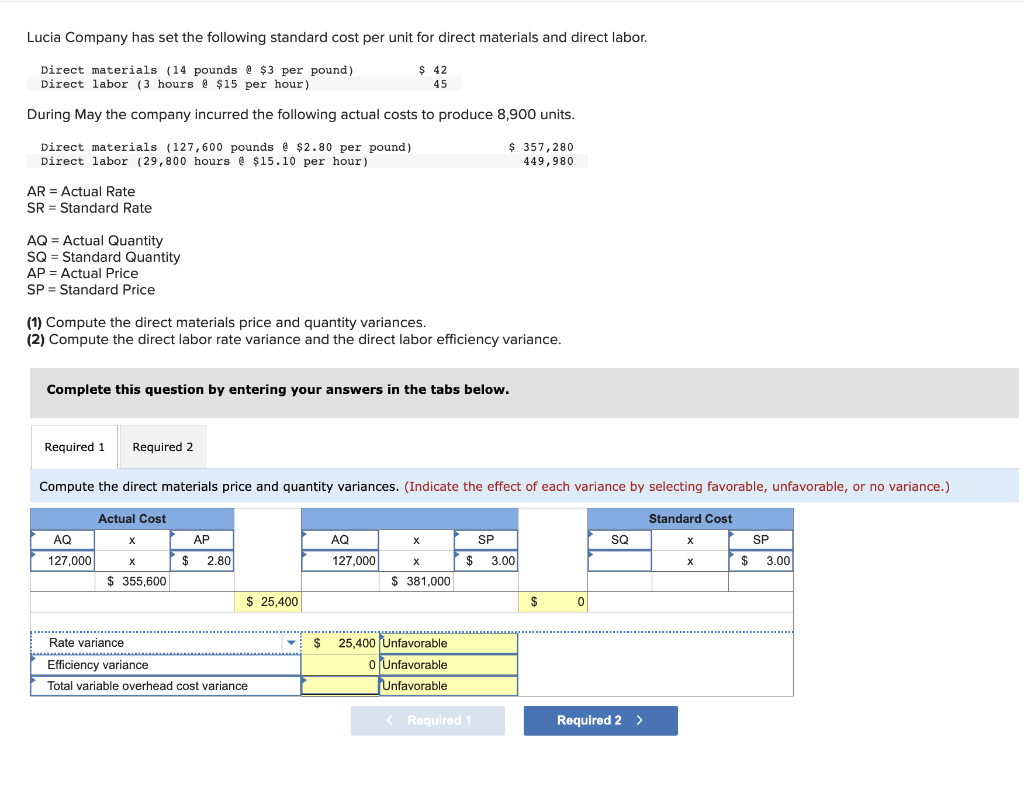The height and width of the screenshot is (811, 1024).
Task: Click the Standard Cost table header
Action: coord(690,519)
